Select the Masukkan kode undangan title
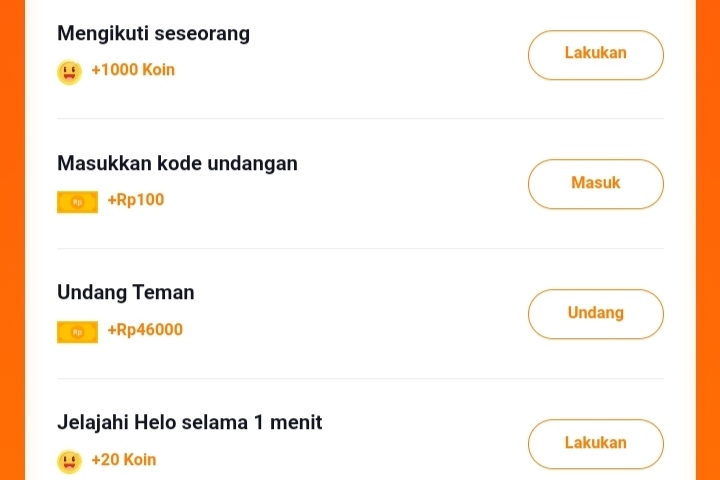 tap(177, 163)
